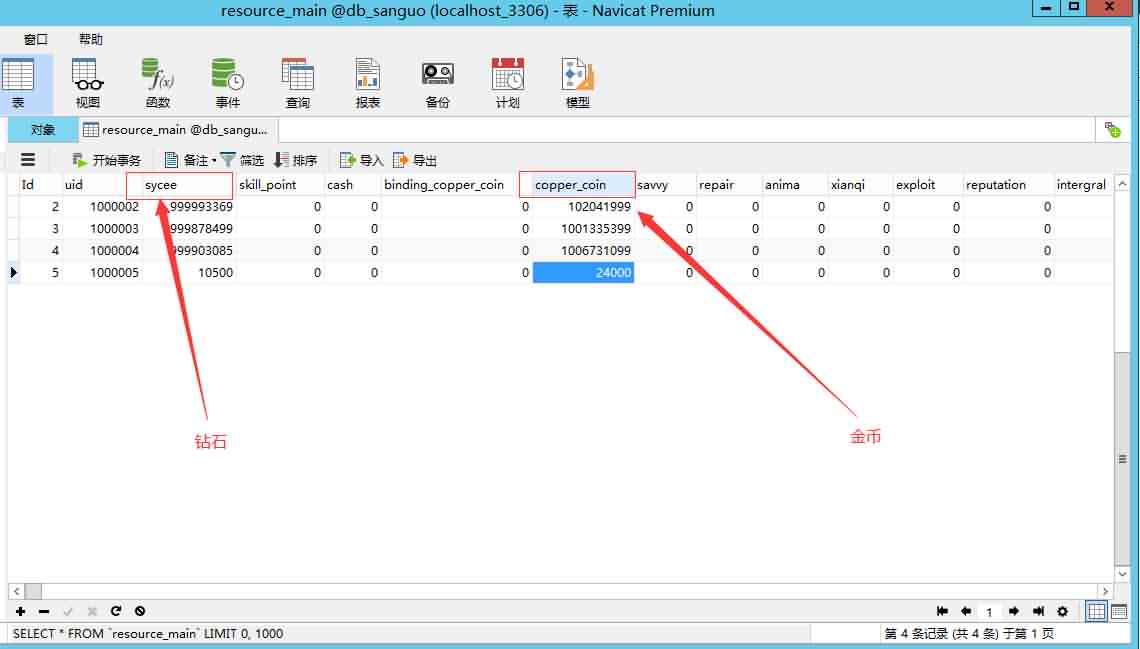Toggle the 筛选 (Filter) option
The width and height of the screenshot is (1140, 649).
[242, 160]
